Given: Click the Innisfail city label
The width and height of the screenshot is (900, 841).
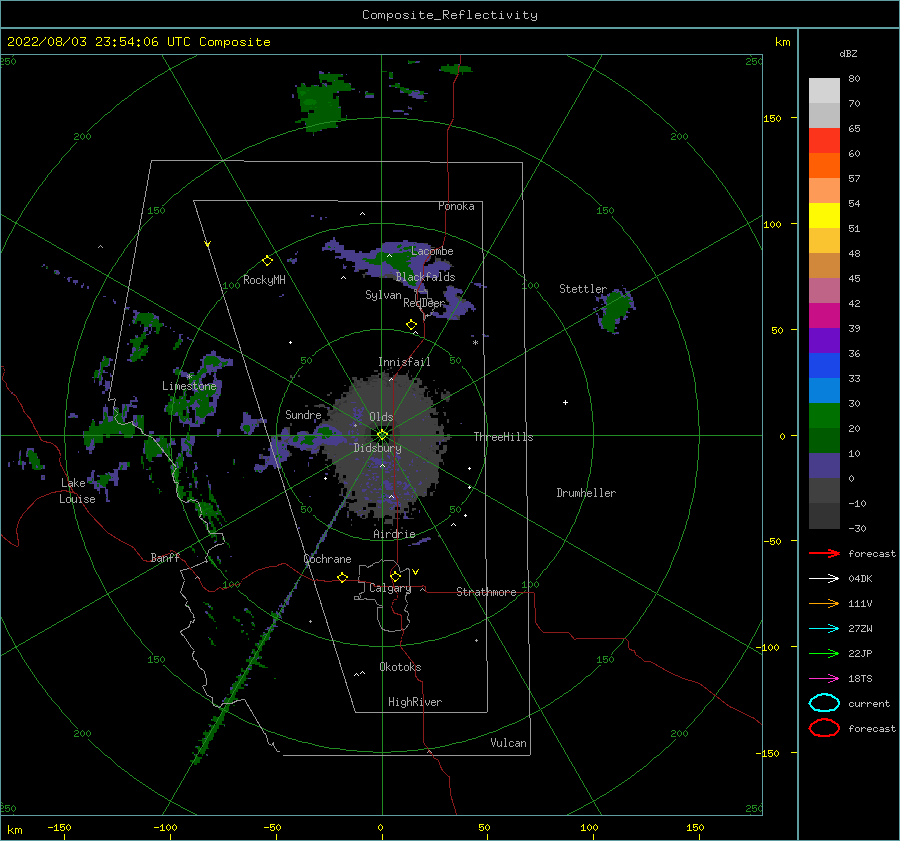Looking at the screenshot, I should coord(404,362).
